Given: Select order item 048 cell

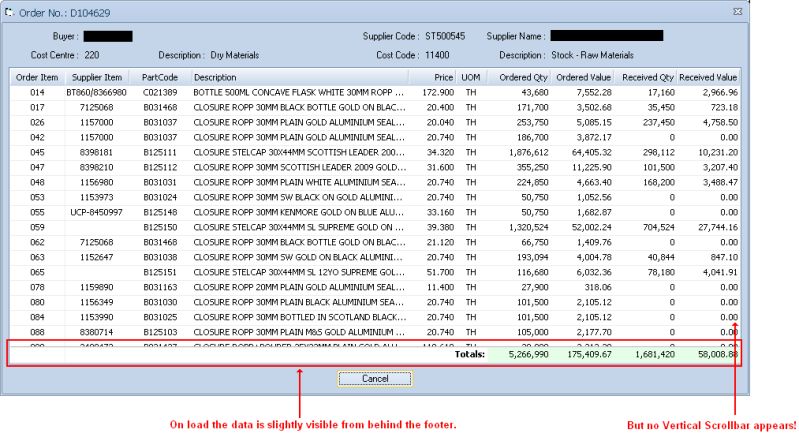Looking at the screenshot, I should 37,182.
